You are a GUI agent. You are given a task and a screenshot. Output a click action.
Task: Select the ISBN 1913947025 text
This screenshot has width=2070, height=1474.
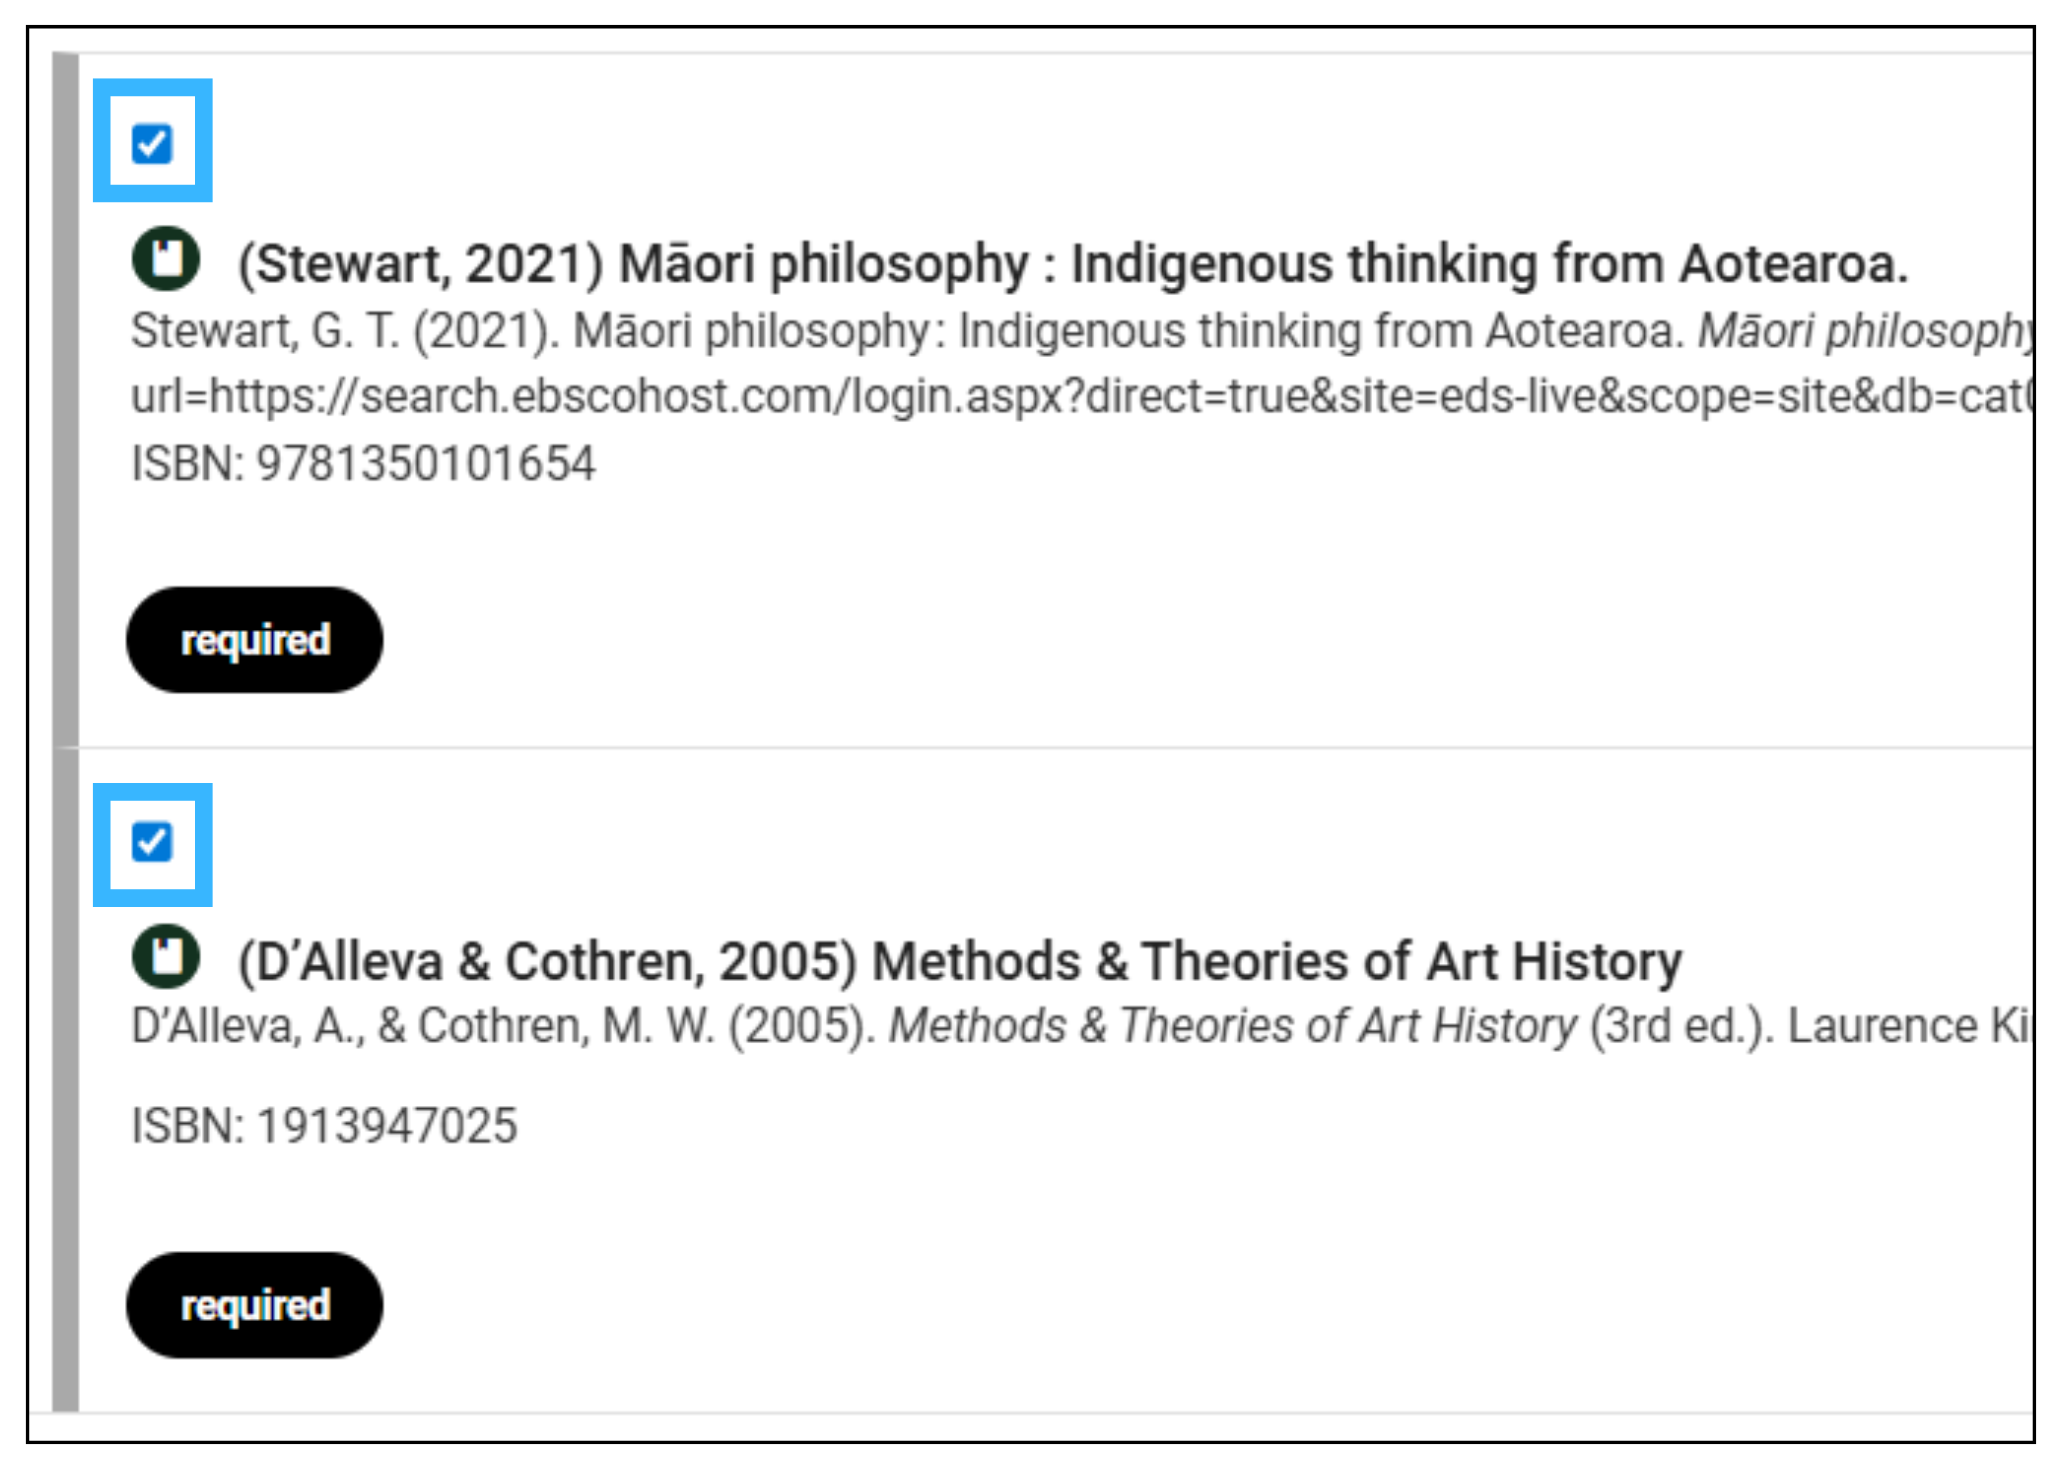tap(325, 1126)
